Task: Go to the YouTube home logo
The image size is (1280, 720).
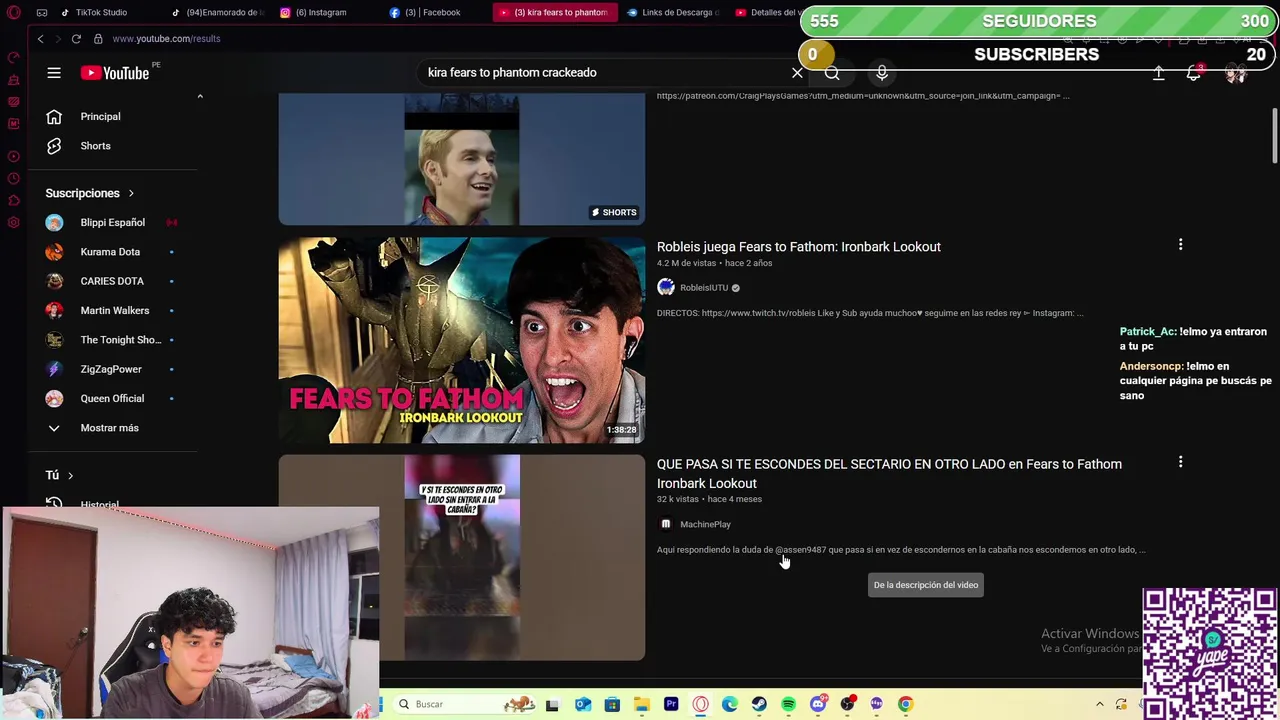Action: click(x=115, y=73)
